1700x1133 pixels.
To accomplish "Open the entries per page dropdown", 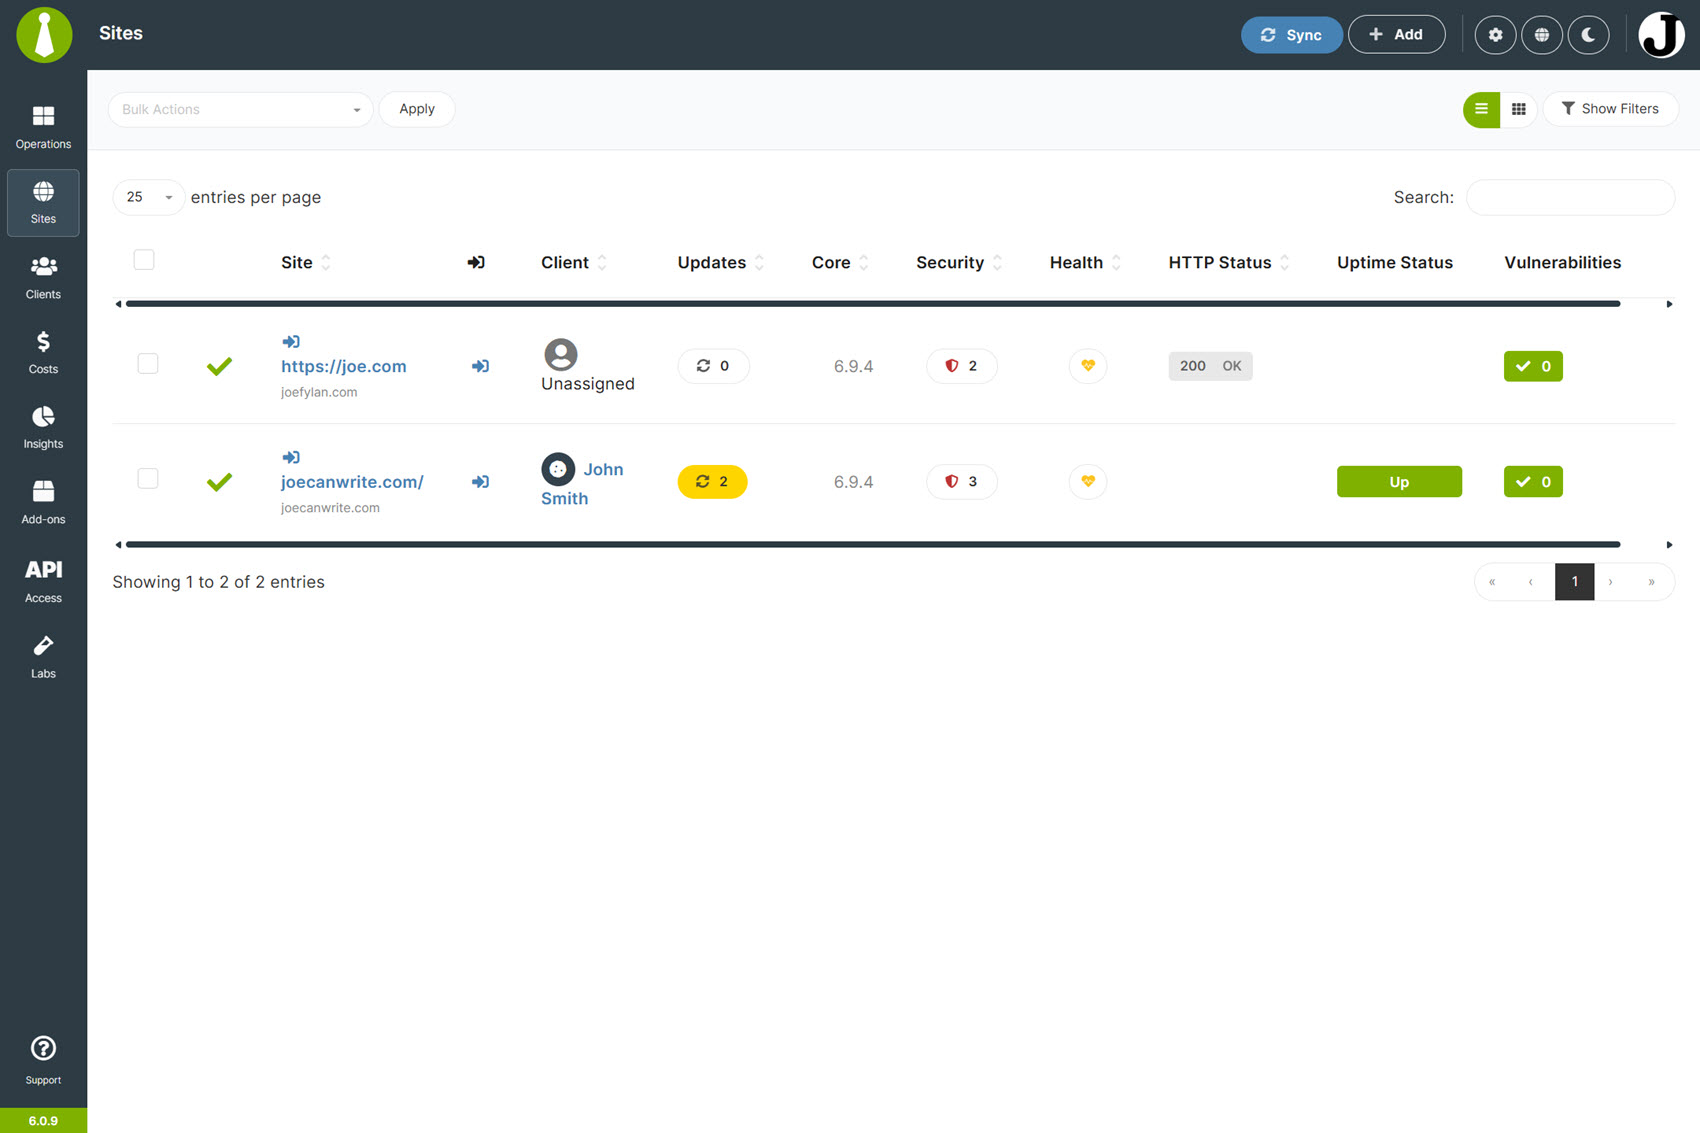I will (147, 197).
